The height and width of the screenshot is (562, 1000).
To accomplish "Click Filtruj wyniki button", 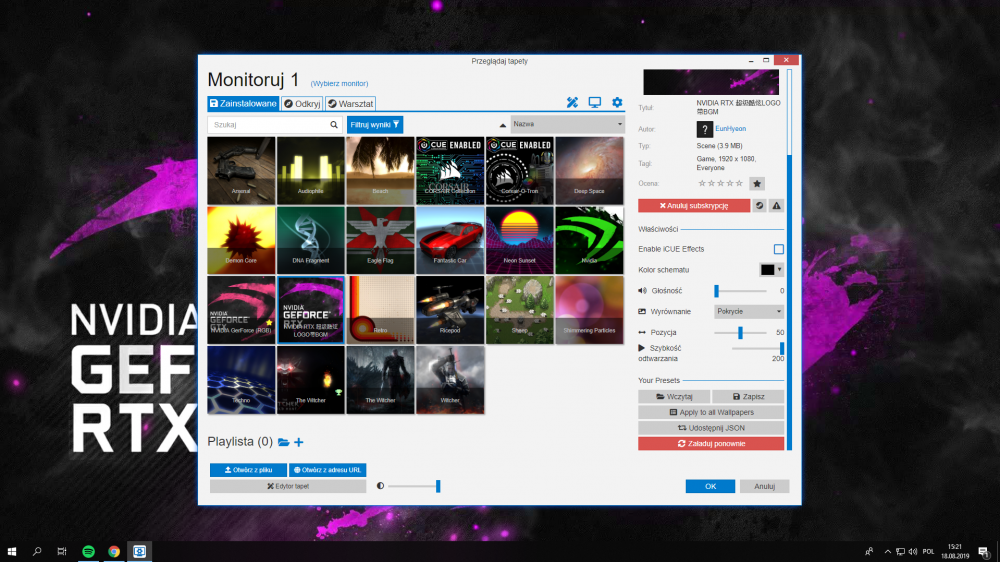I will coord(375,125).
